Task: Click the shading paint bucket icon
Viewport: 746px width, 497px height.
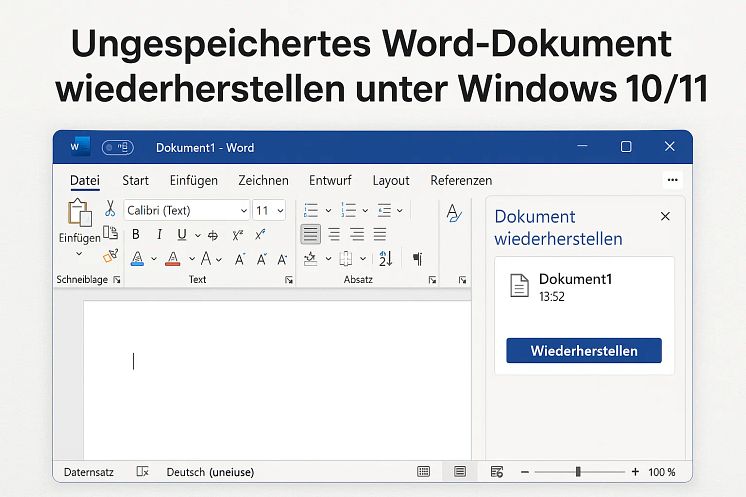Action: (x=311, y=259)
